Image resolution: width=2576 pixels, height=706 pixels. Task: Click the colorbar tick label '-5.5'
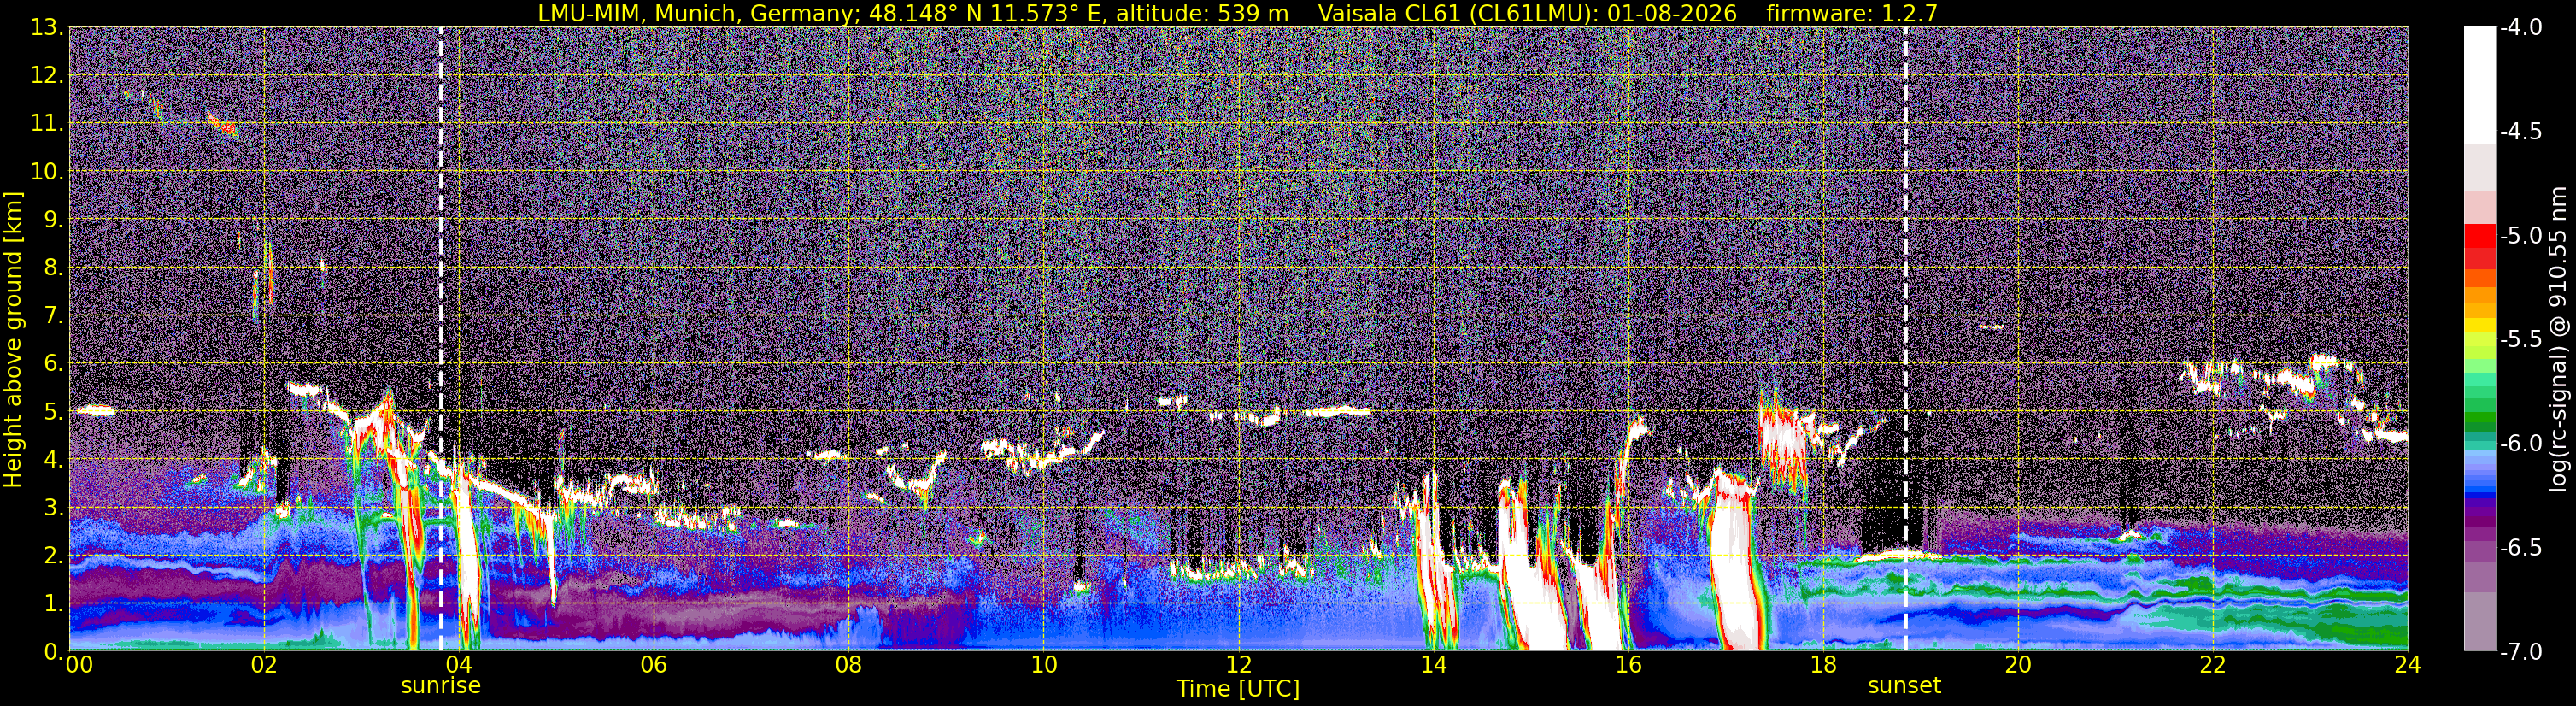coord(2521,339)
